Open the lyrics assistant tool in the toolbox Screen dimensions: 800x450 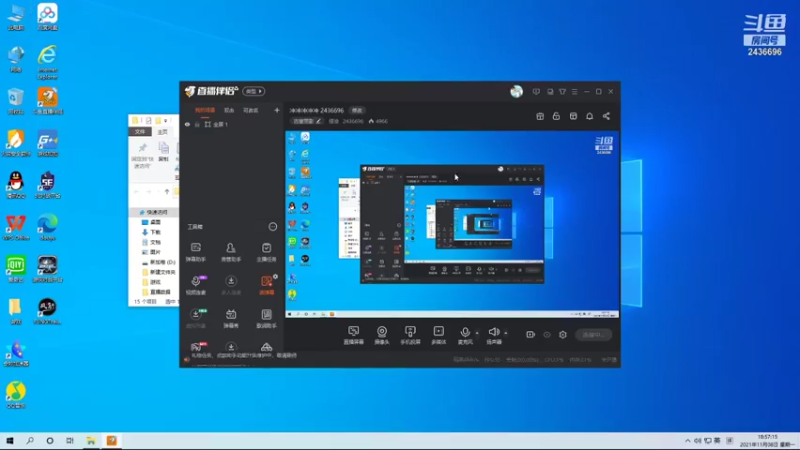tap(266, 318)
